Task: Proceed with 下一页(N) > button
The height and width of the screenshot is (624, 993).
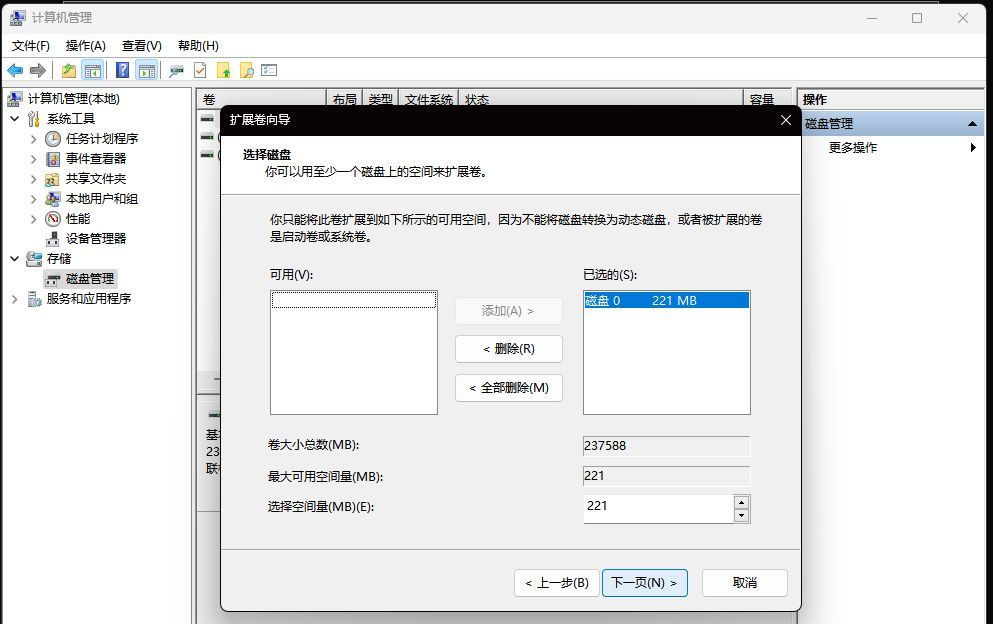Action: (645, 583)
